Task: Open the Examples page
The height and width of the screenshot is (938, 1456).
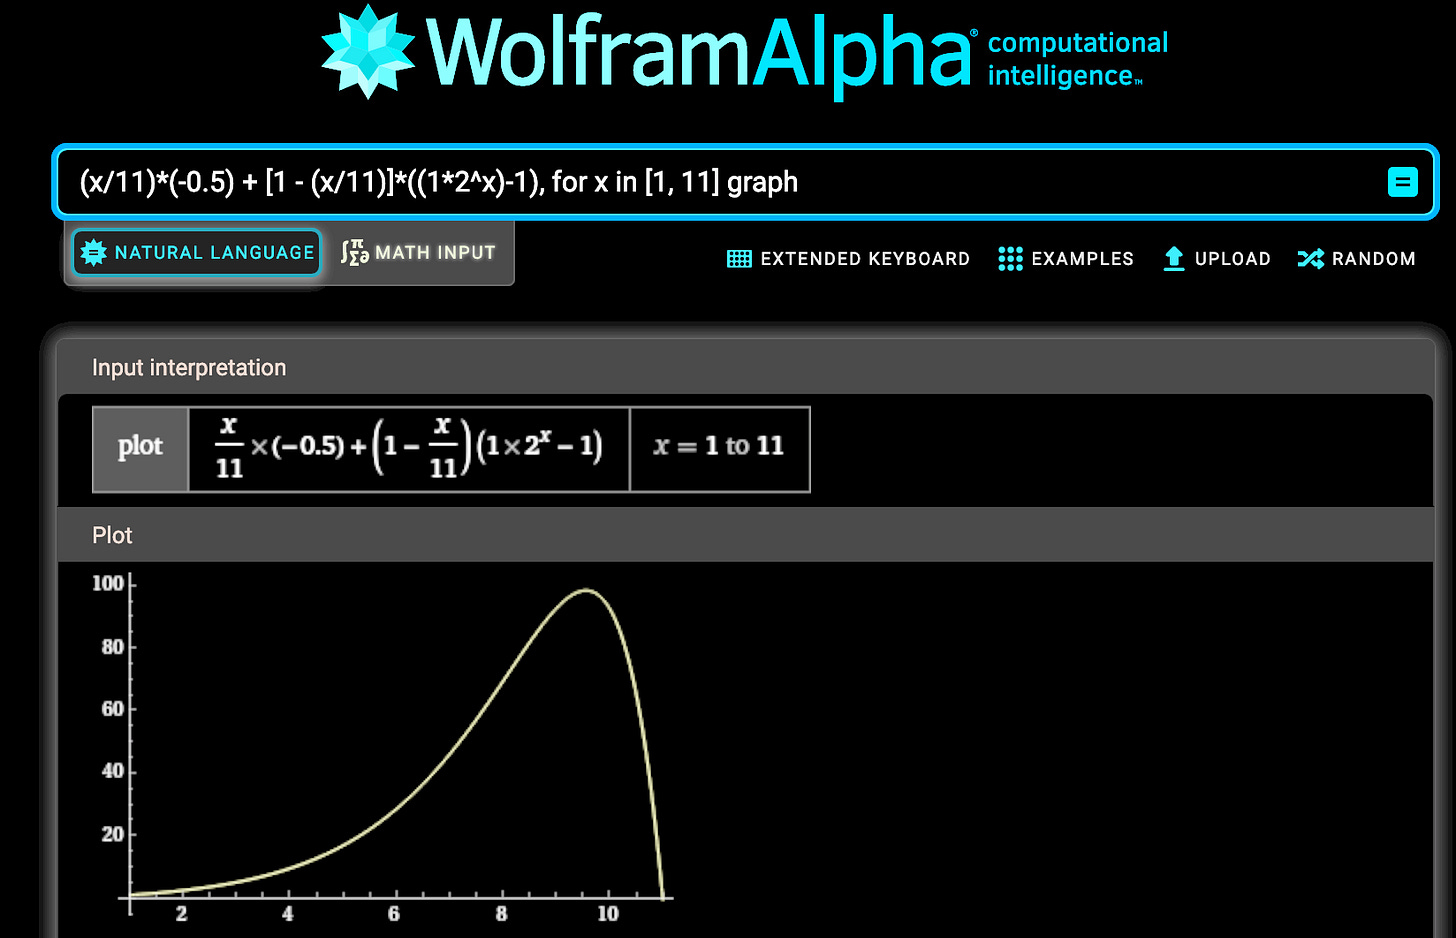Action: [x=1066, y=259]
